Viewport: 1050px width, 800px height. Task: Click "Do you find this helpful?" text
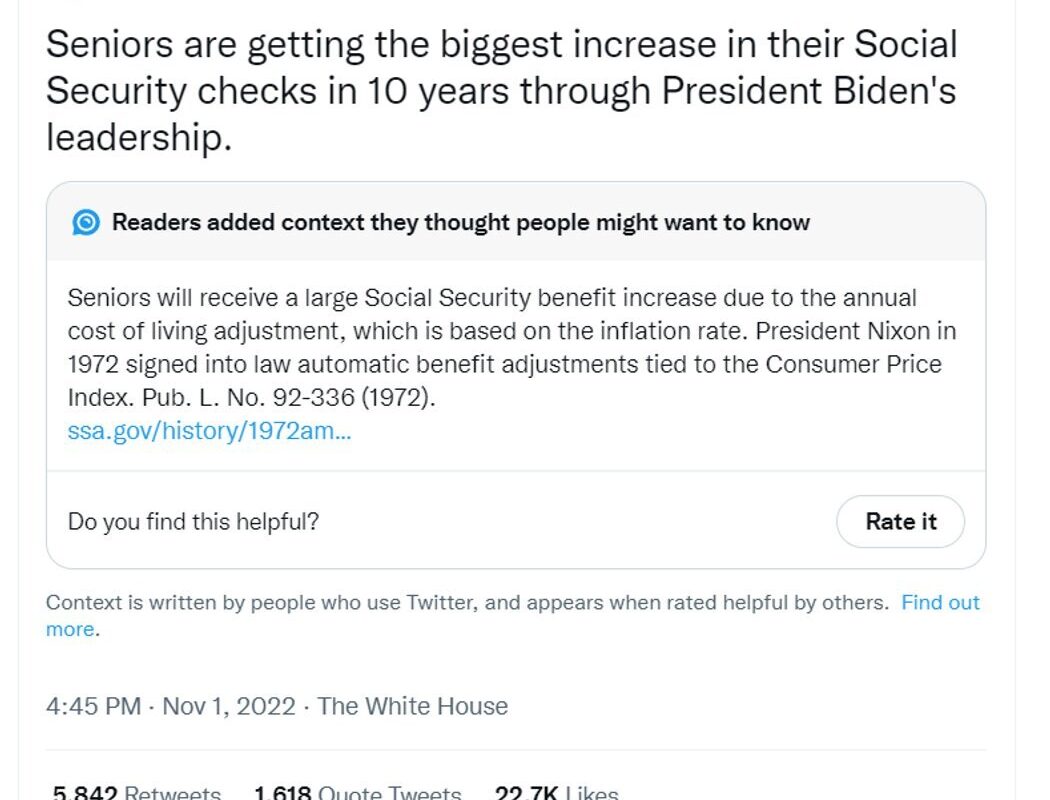pos(194,522)
